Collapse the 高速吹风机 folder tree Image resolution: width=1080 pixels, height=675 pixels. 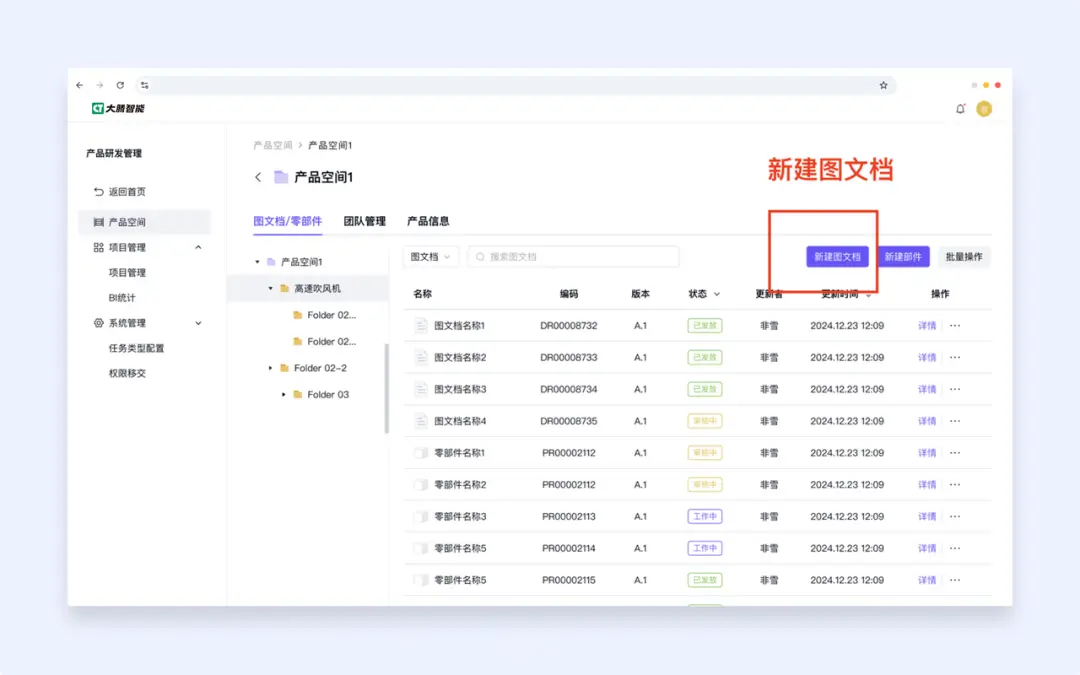point(268,288)
